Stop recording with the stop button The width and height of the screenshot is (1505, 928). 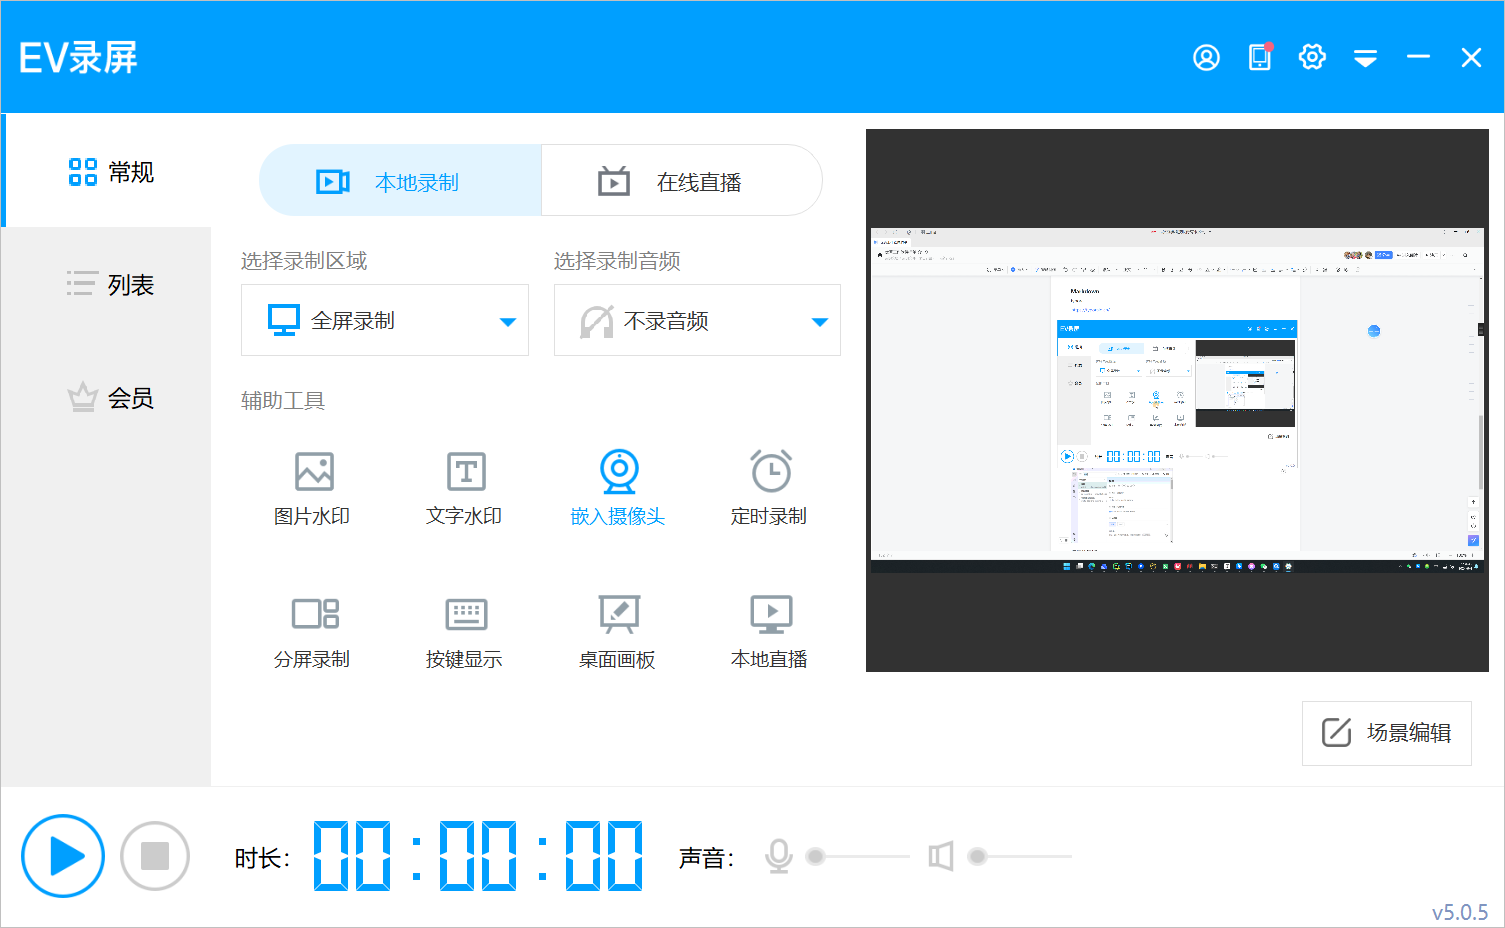click(155, 856)
